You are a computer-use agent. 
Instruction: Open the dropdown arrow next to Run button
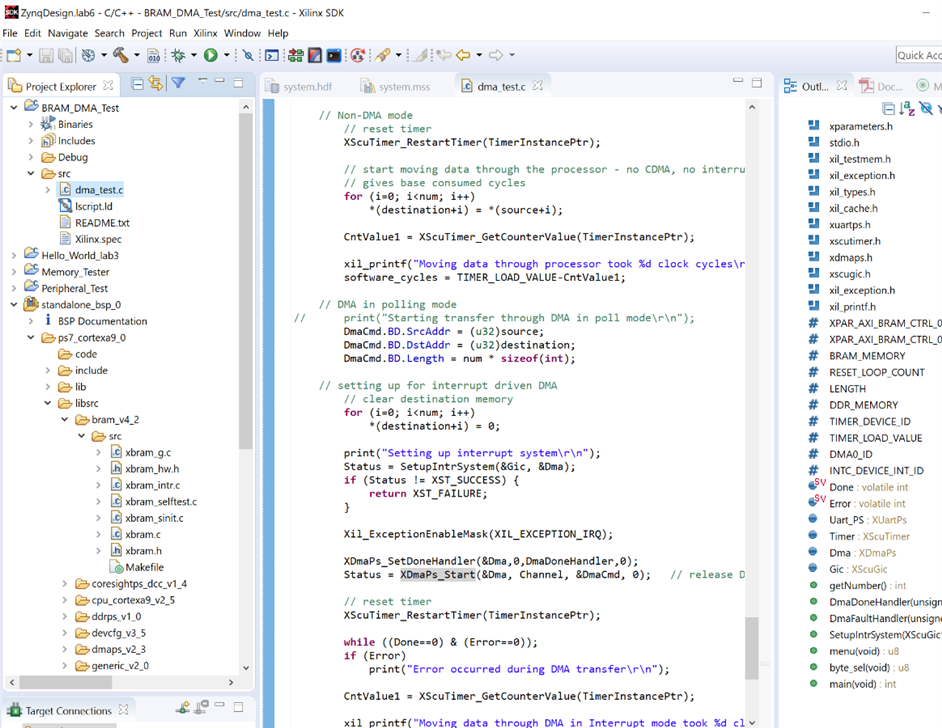click(227, 56)
